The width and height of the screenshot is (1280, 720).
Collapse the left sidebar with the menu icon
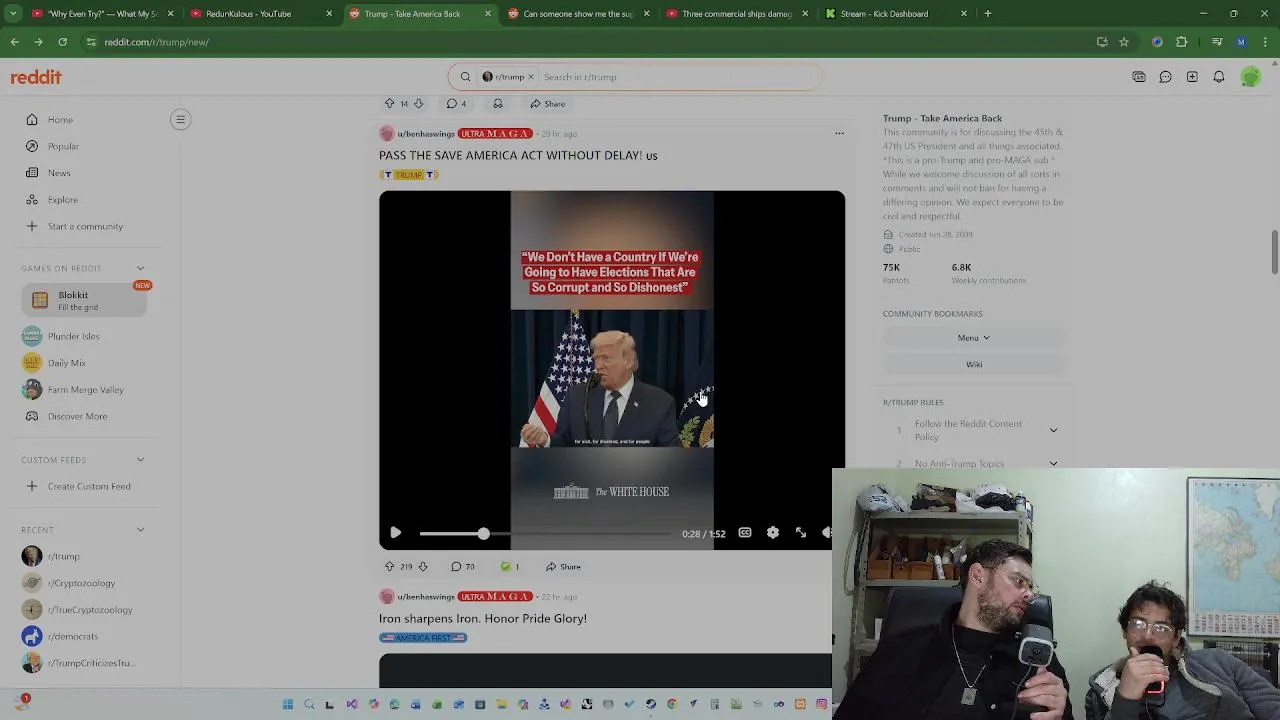[180, 120]
